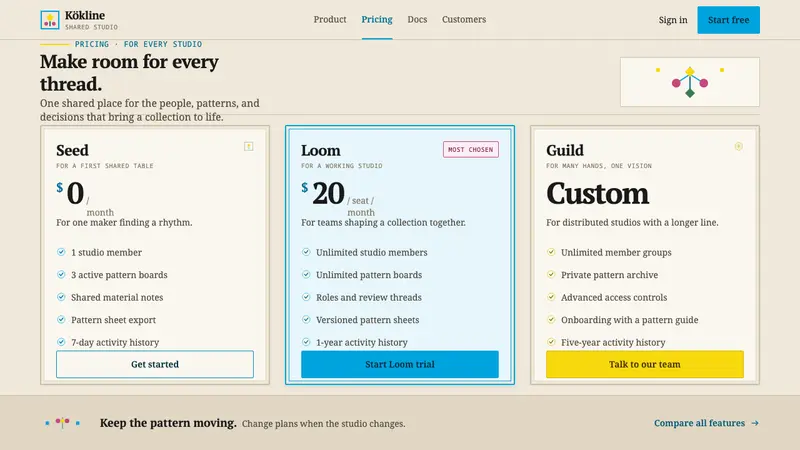
Task: Click the Talk to our team button
Action: click(644, 364)
